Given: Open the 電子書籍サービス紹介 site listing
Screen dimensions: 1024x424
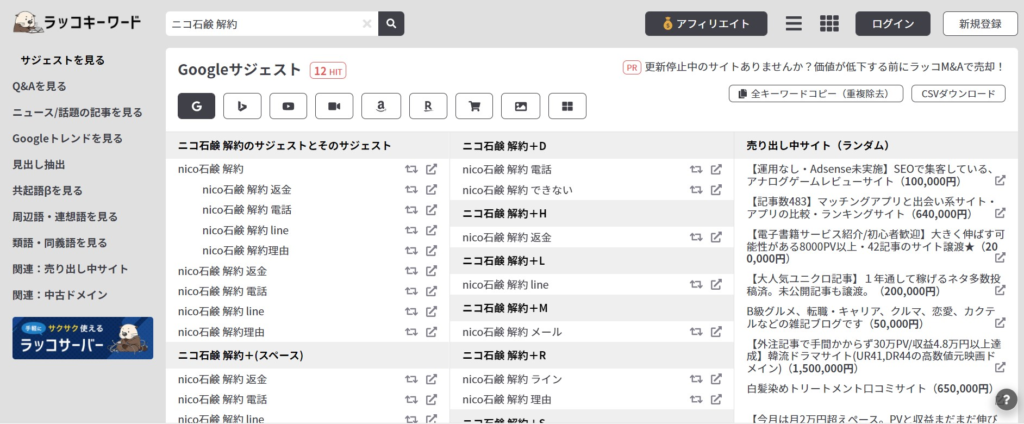Looking at the screenshot, I should (874, 246).
